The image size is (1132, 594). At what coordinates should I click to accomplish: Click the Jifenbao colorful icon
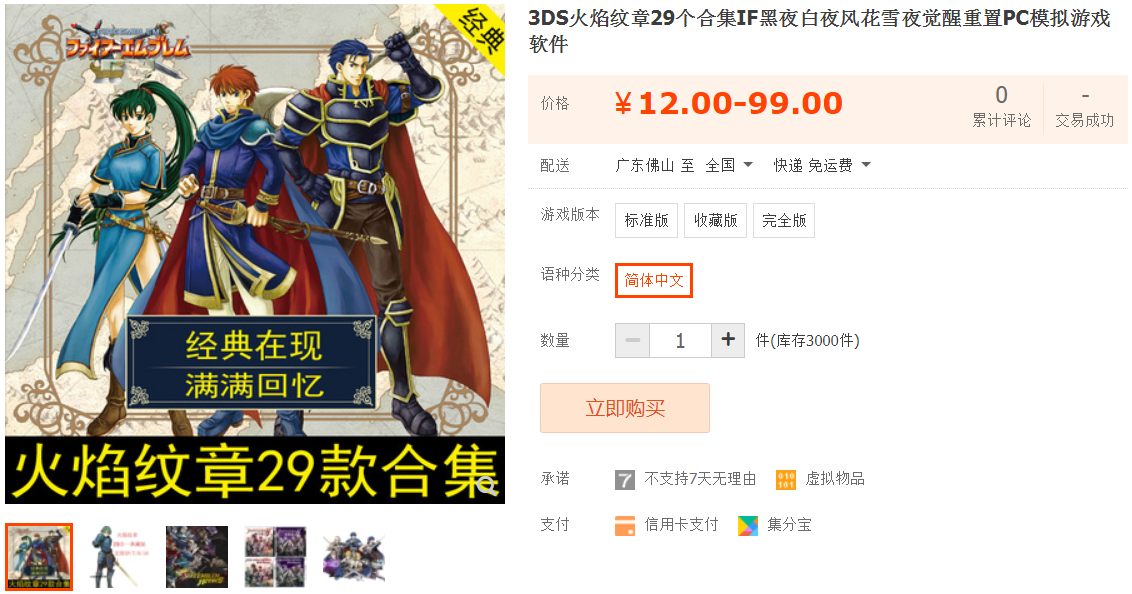click(748, 525)
